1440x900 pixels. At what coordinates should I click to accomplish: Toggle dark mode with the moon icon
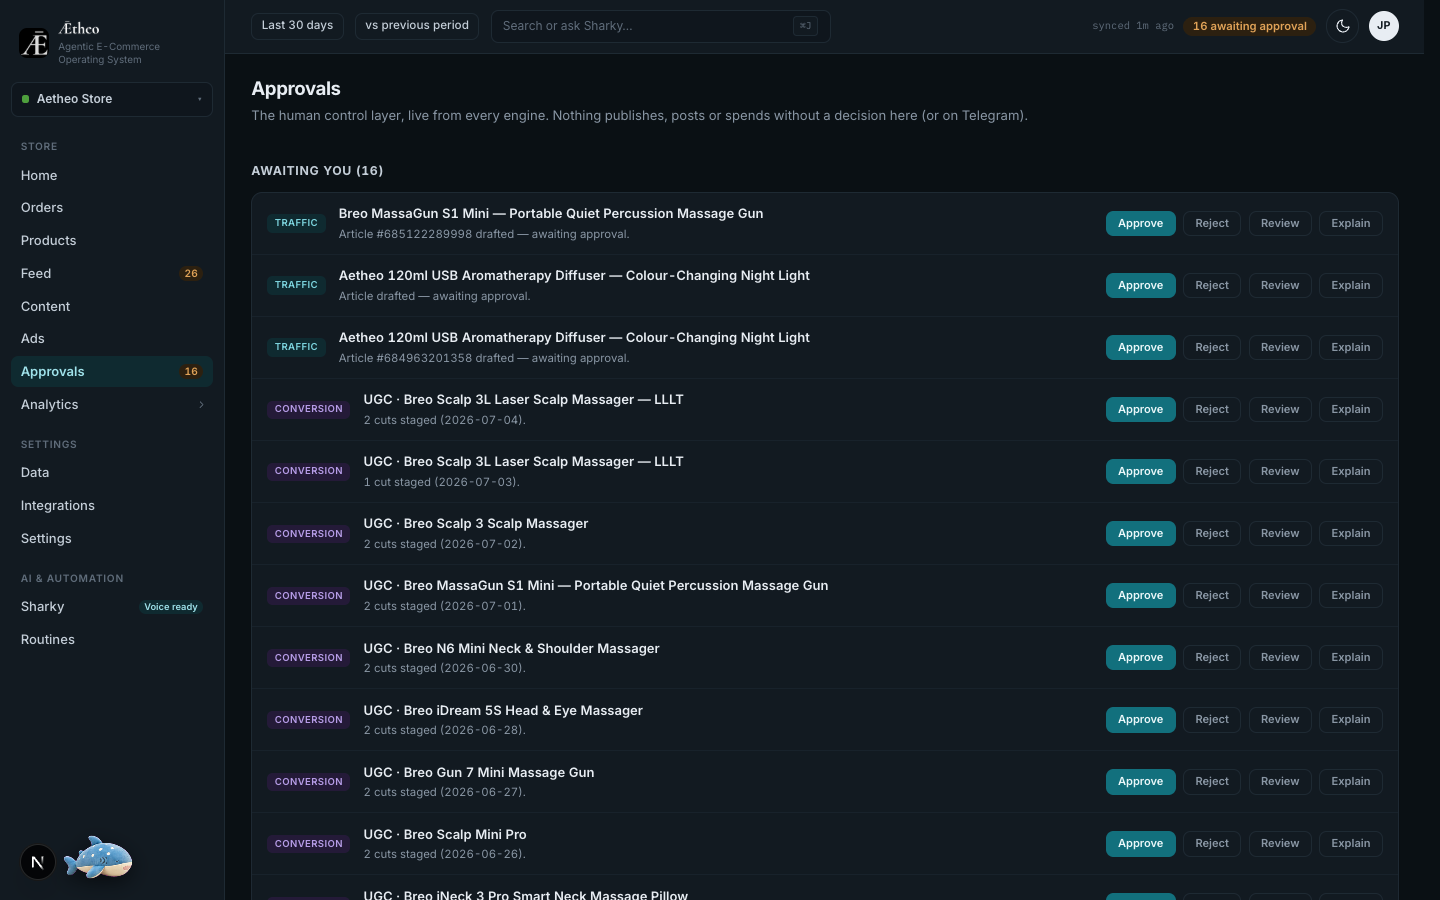coord(1342,26)
